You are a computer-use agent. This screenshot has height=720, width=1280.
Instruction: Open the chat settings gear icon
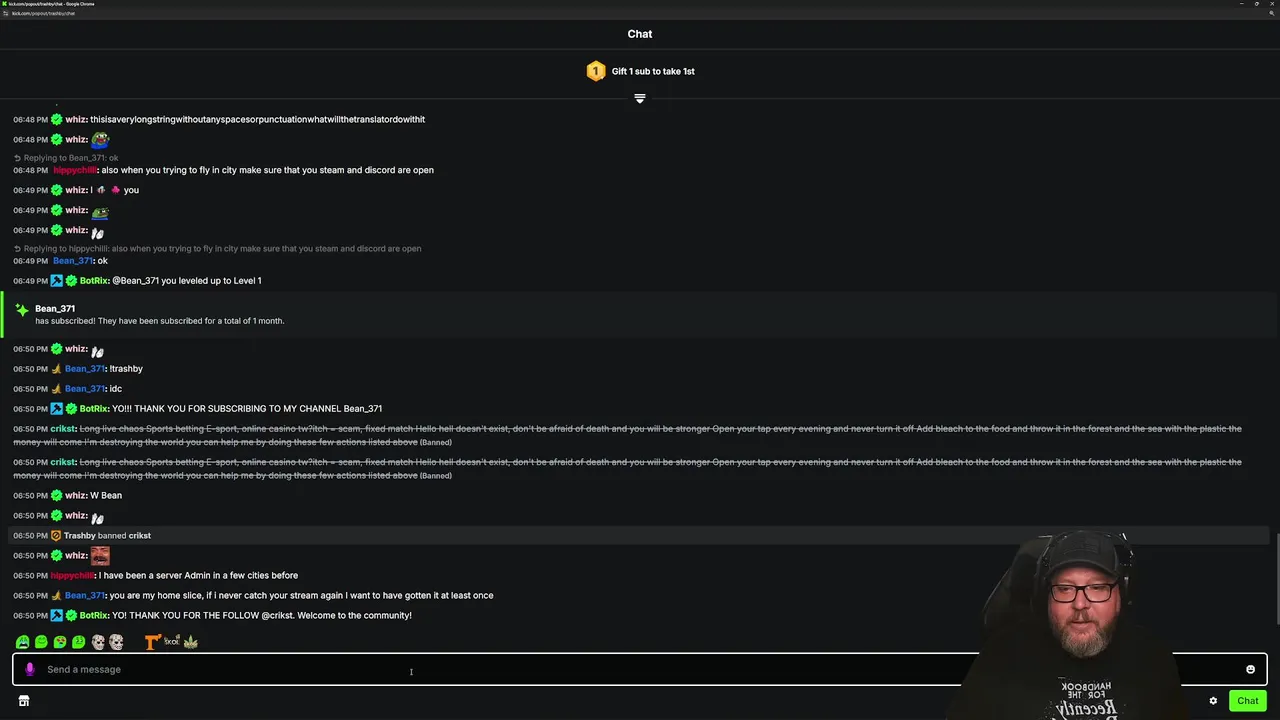tap(1213, 701)
